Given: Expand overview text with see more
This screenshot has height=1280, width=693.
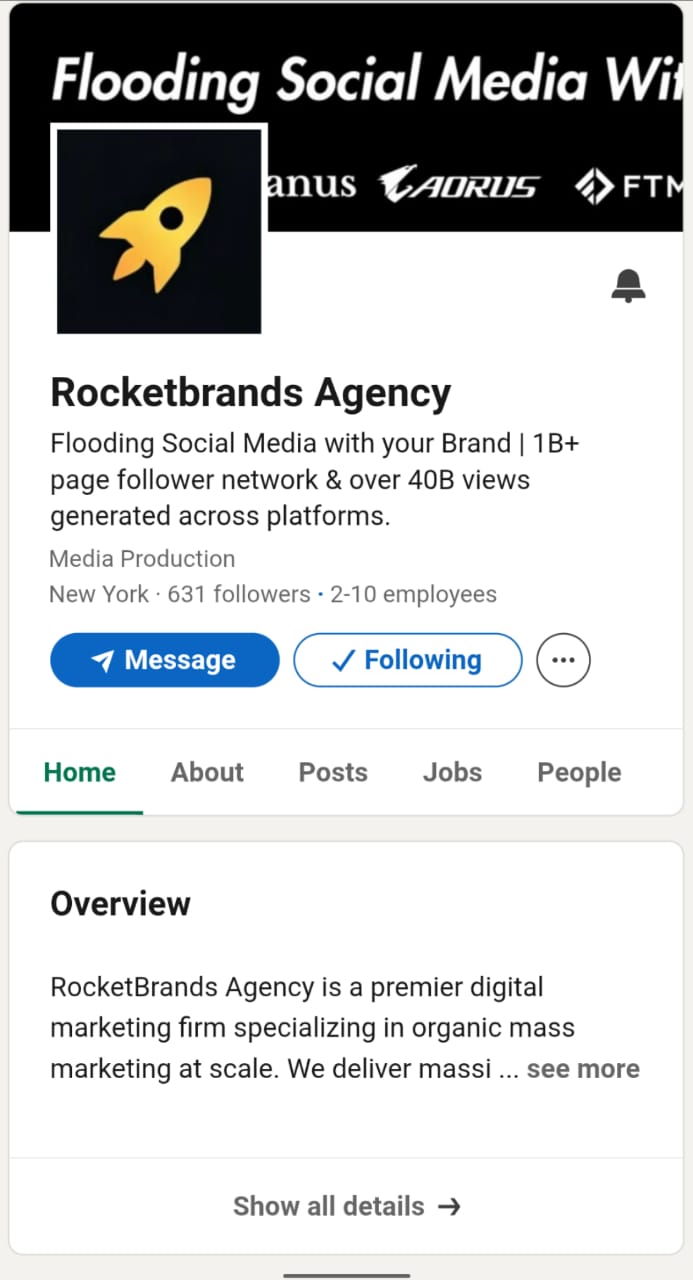Looking at the screenshot, I should (583, 1069).
